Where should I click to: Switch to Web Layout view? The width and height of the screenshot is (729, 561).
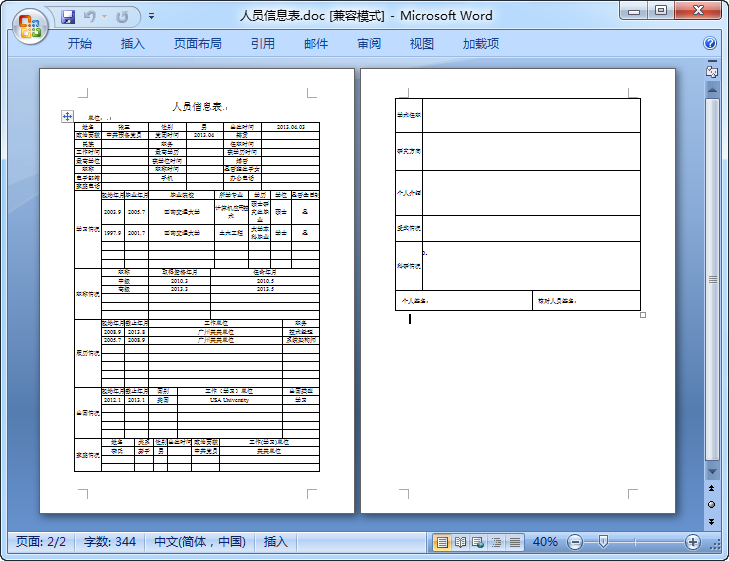478,542
